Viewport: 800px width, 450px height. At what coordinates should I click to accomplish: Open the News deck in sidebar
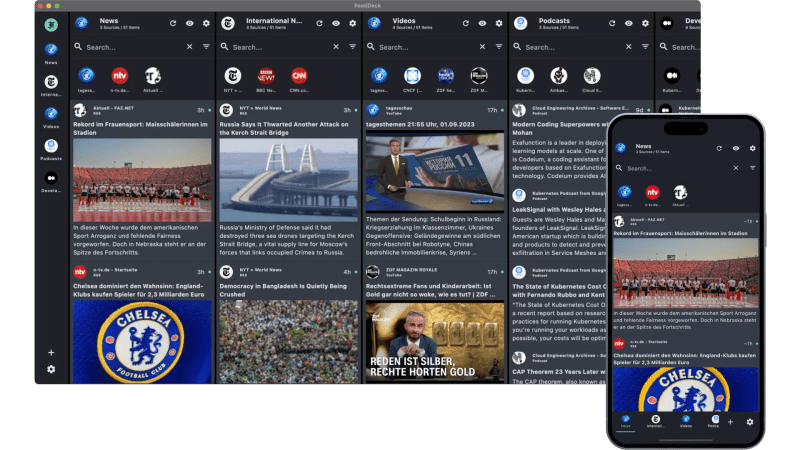click(x=51, y=53)
